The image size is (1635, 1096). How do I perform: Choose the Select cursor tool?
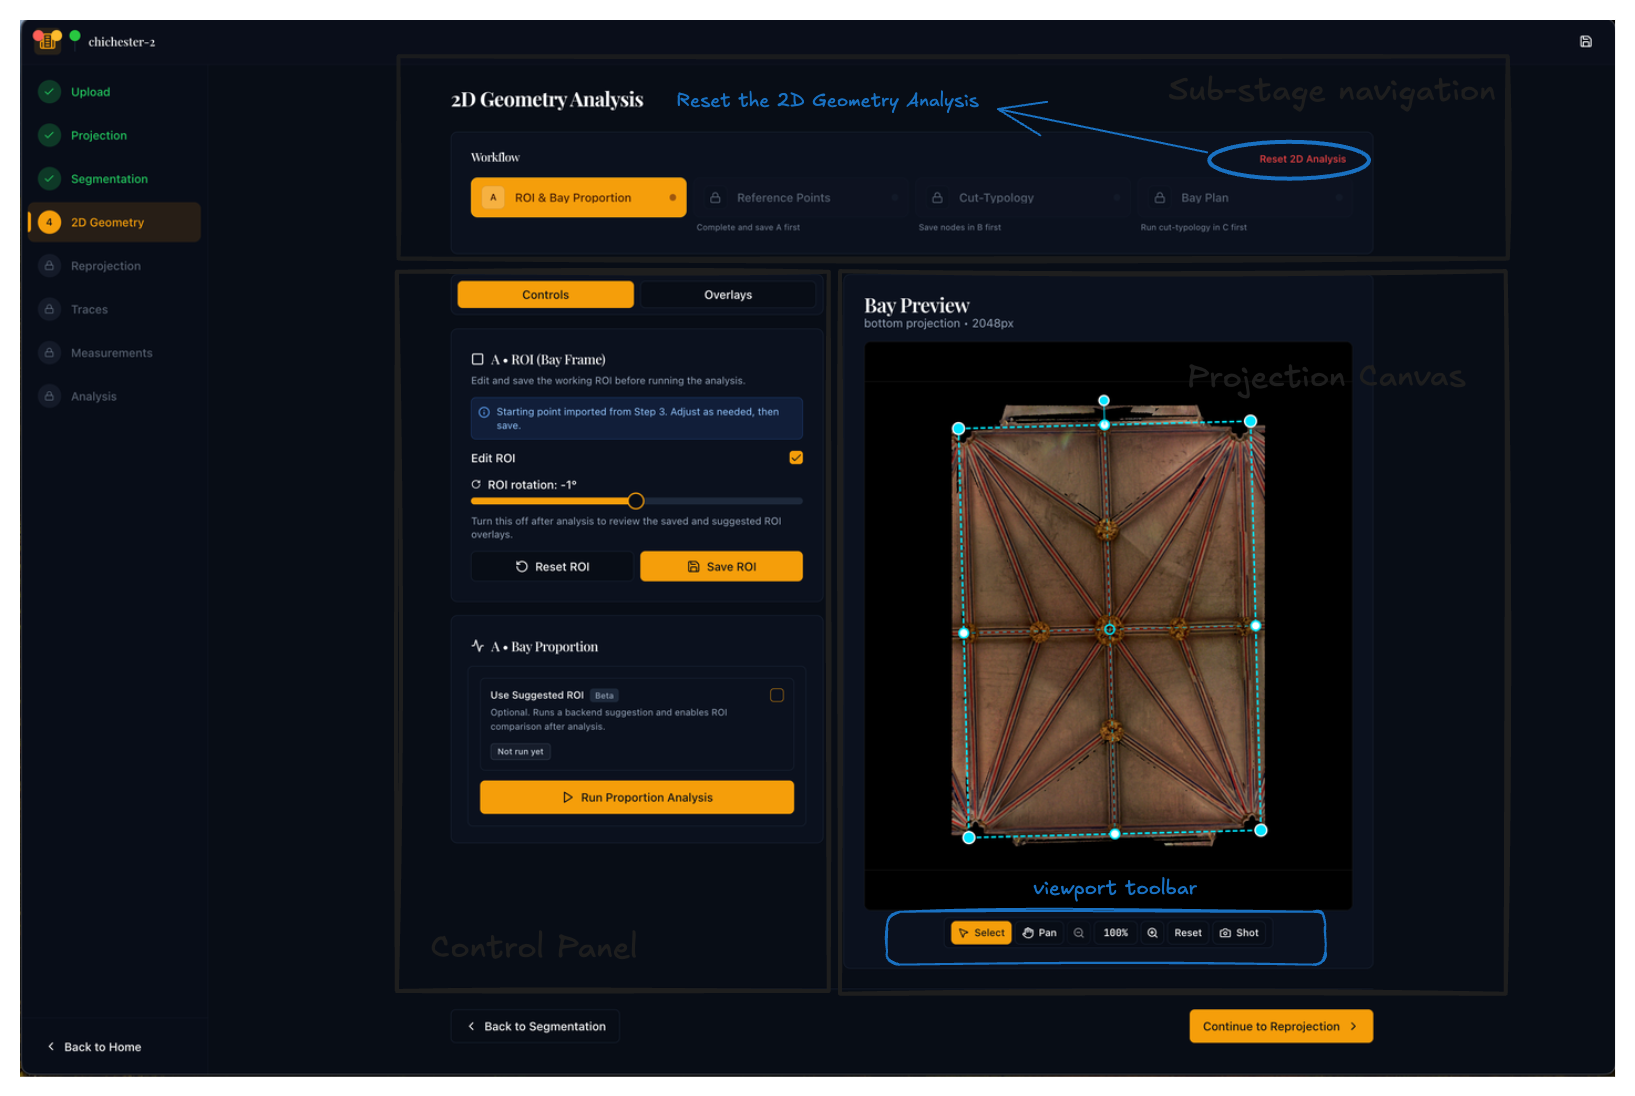(x=981, y=933)
